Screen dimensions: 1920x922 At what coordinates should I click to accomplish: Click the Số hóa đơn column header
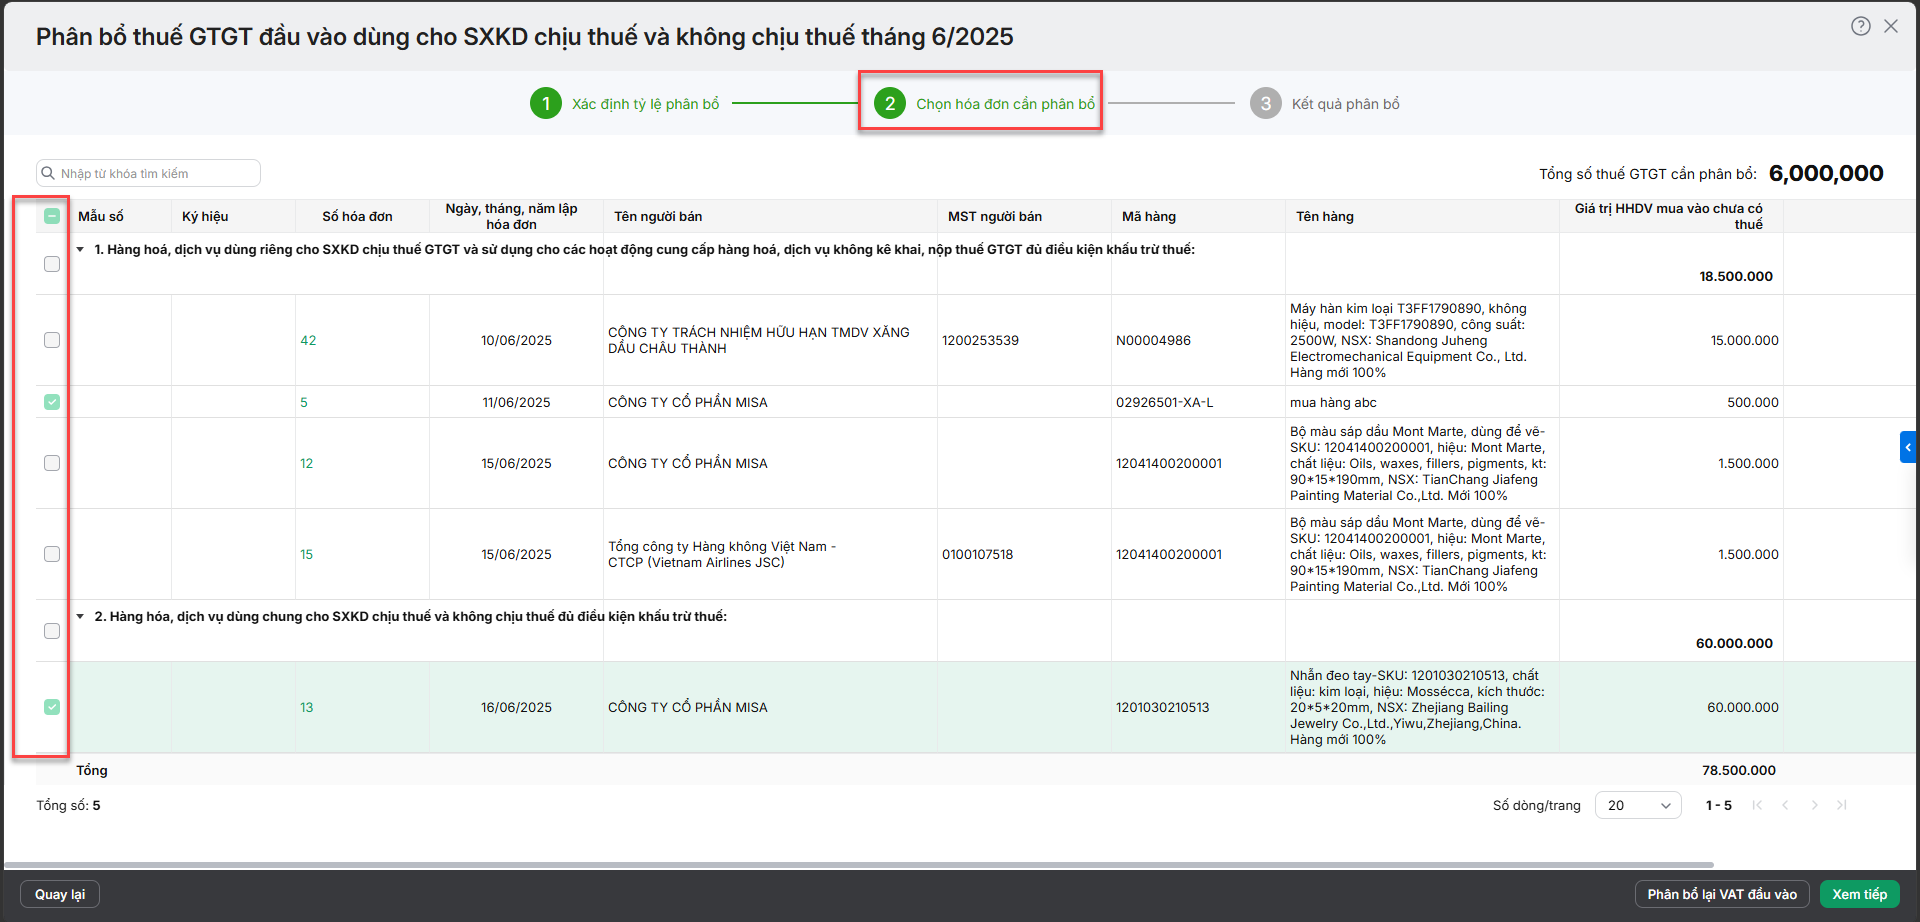click(x=357, y=216)
